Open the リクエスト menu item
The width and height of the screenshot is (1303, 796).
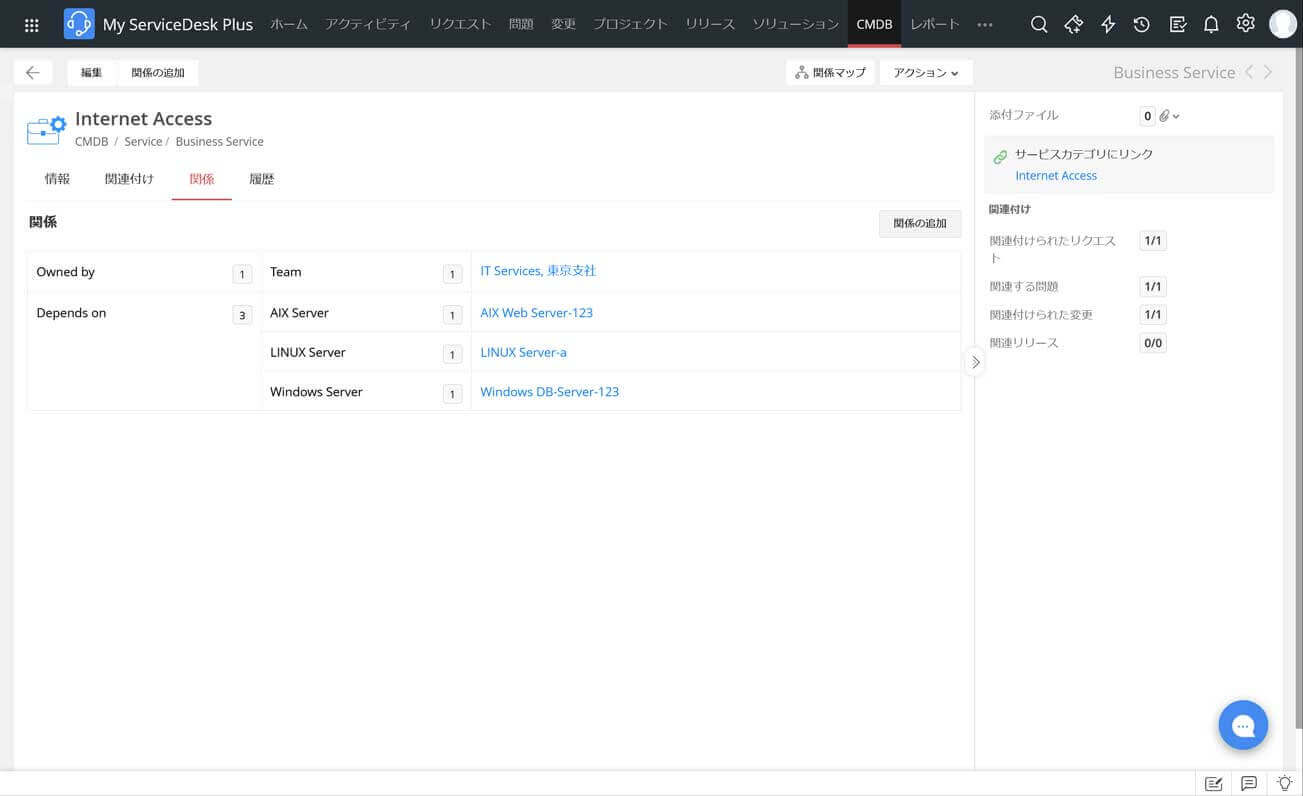pyautogui.click(x=460, y=24)
